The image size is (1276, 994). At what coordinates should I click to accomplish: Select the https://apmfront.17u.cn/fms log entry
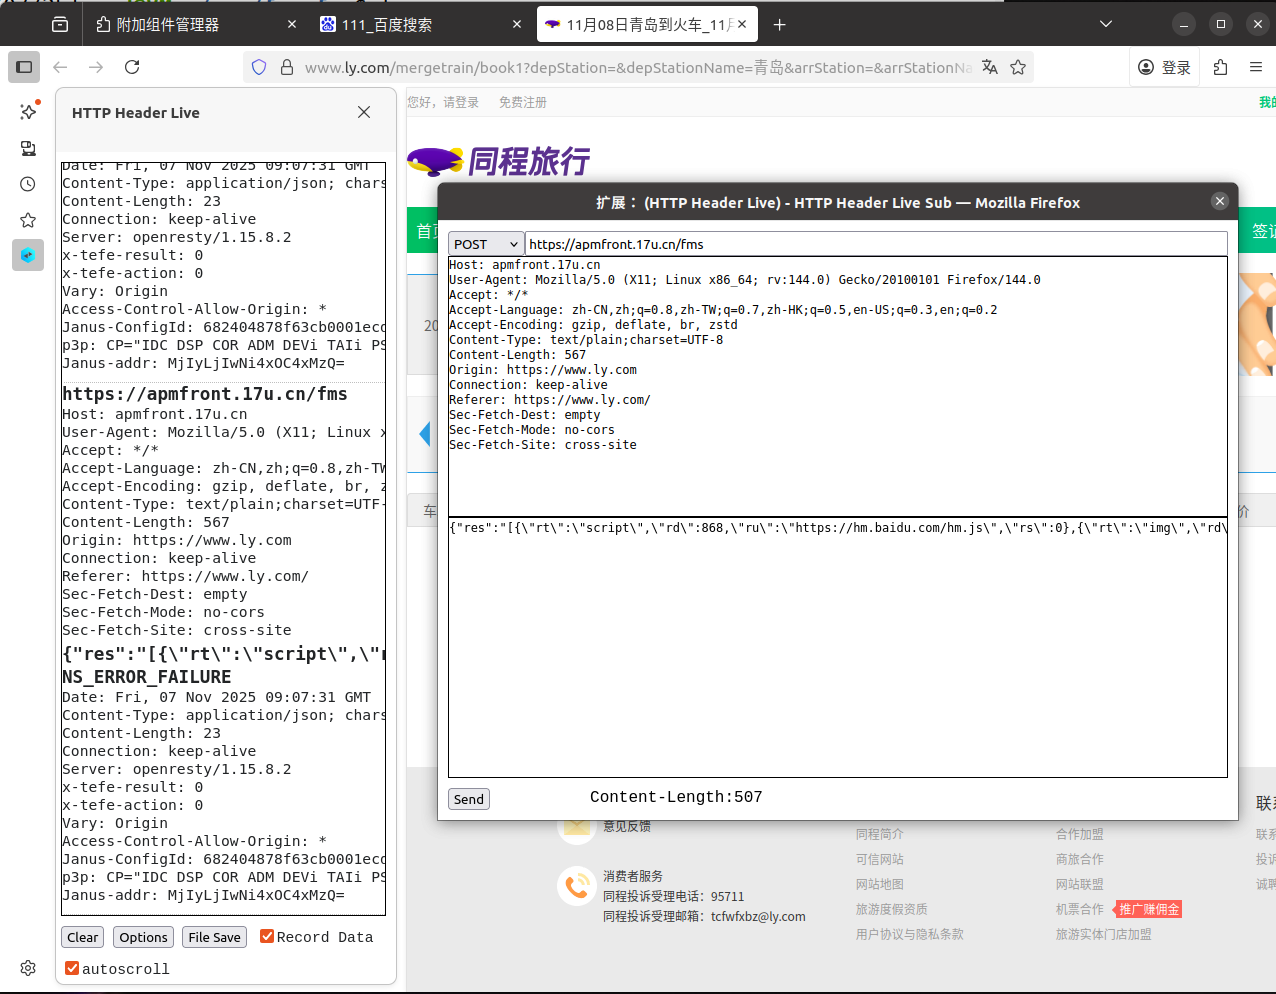point(205,394)
